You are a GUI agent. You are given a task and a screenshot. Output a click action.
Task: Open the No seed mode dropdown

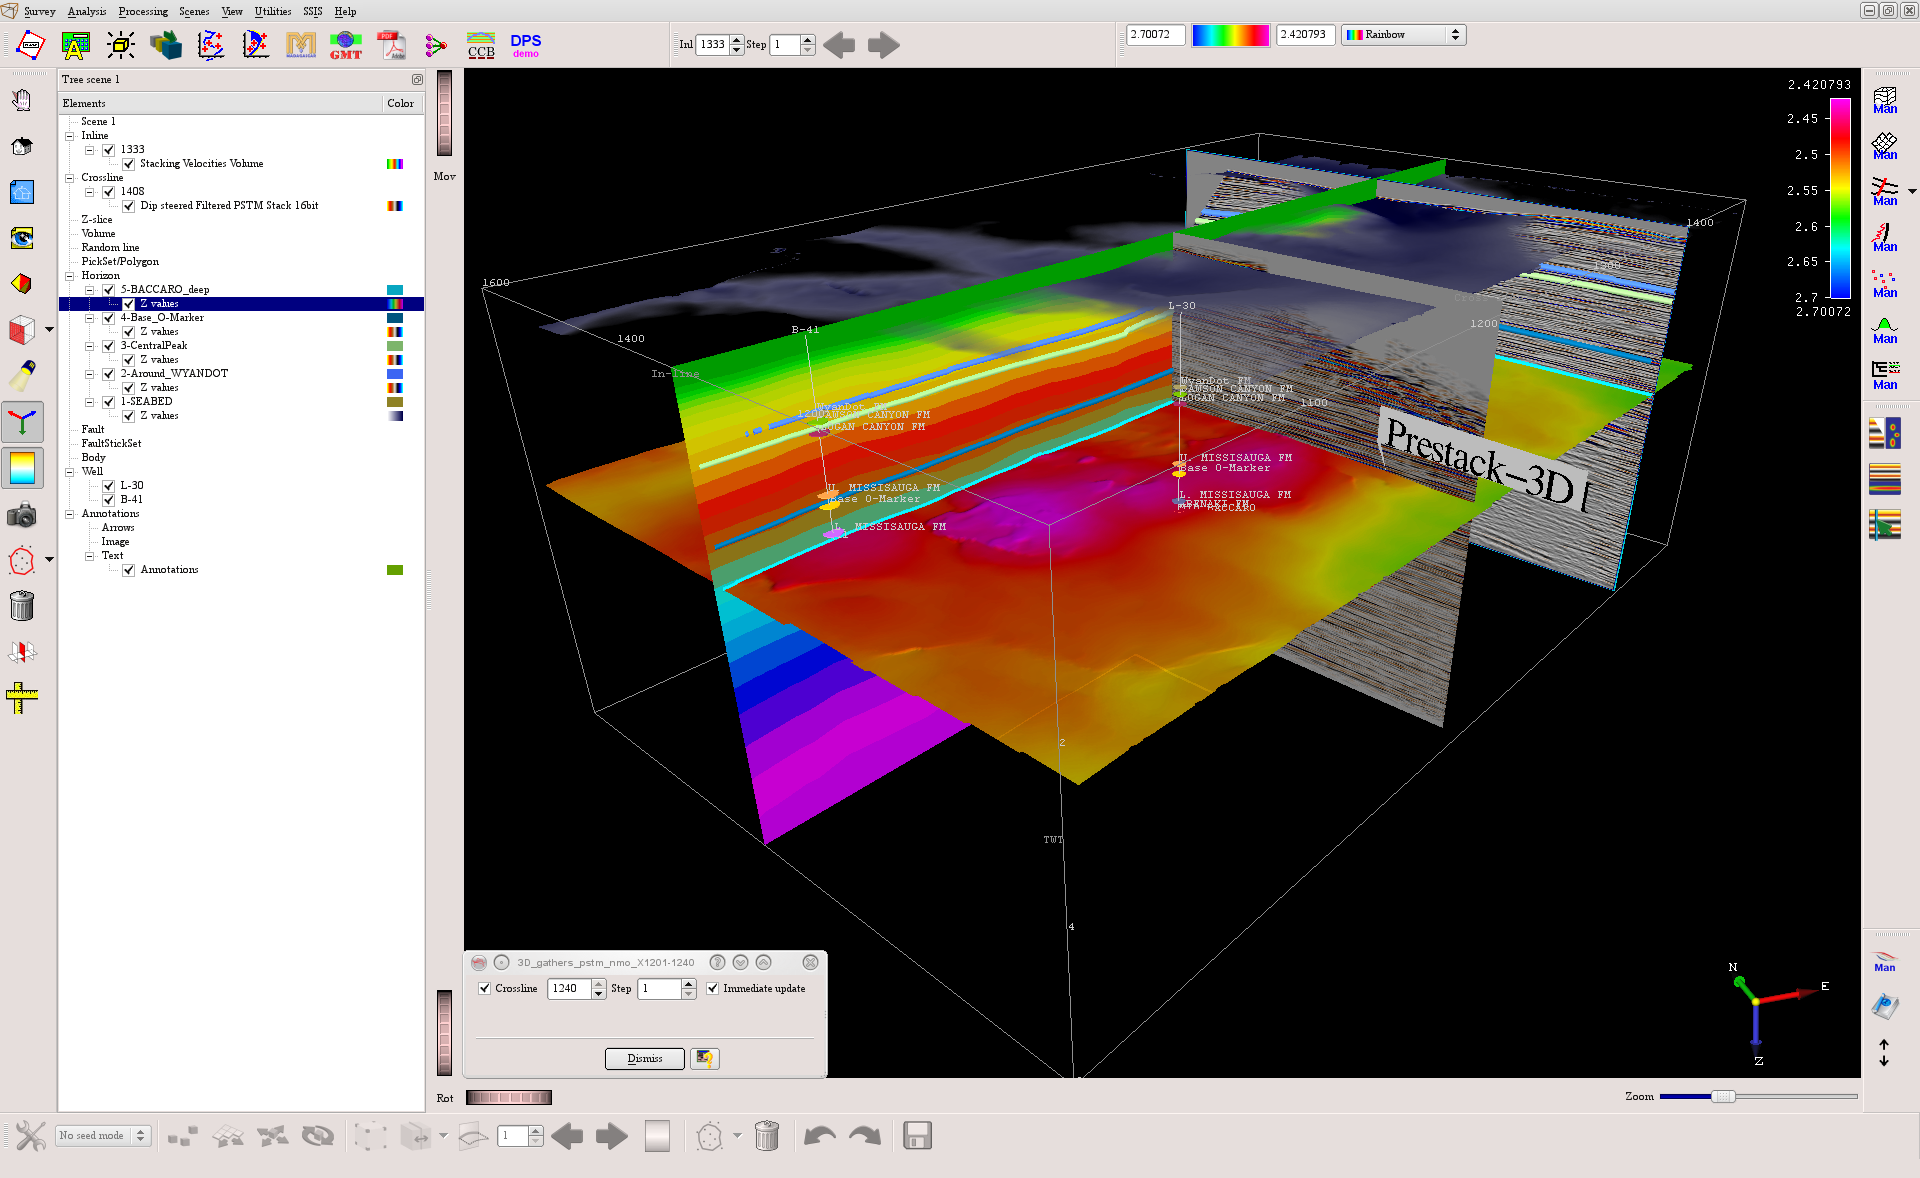102,1136
